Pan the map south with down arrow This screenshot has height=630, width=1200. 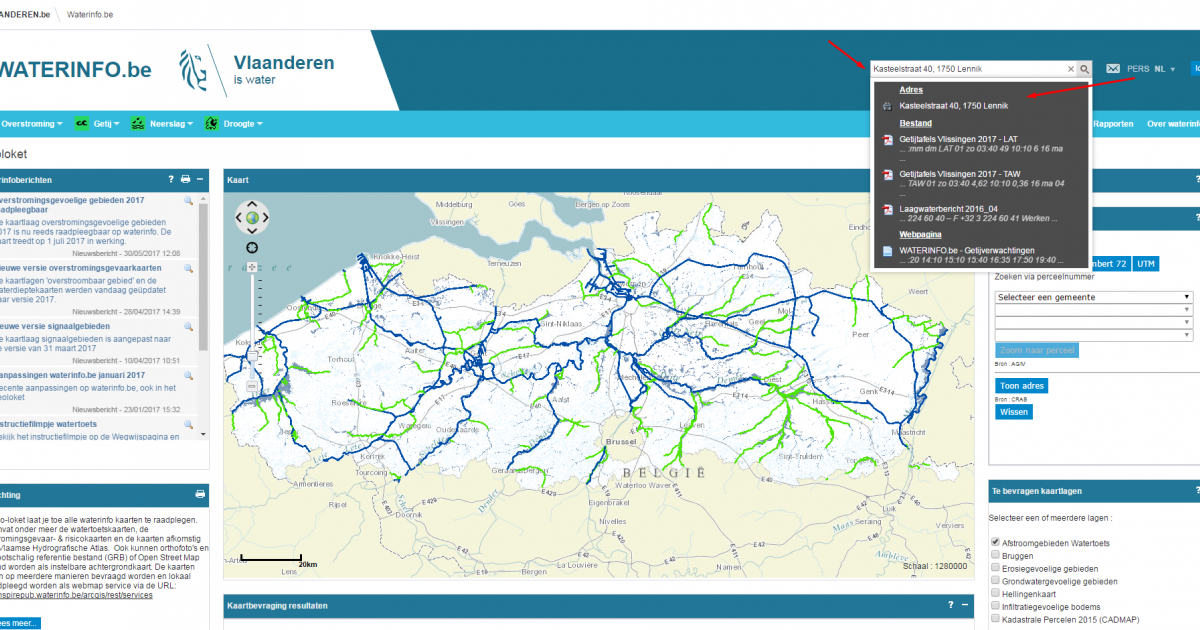point(252,231)
